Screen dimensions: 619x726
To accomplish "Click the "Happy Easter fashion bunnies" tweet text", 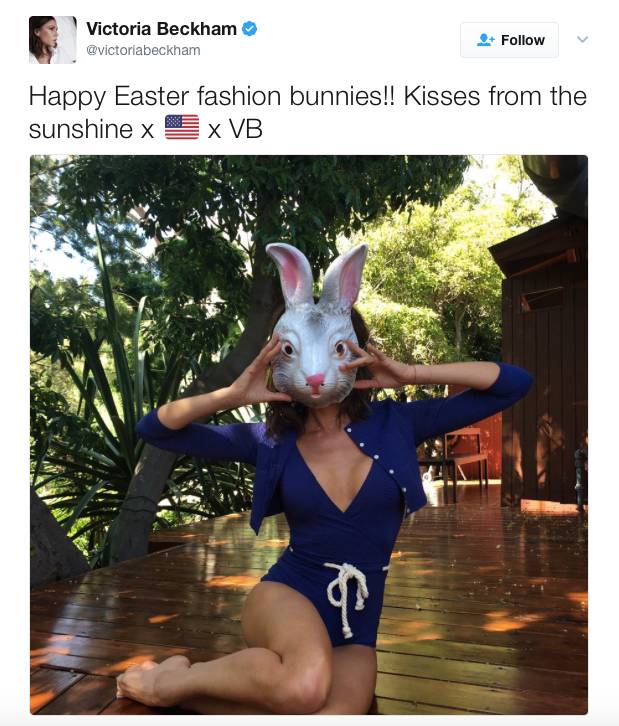I will click(212, 96).
